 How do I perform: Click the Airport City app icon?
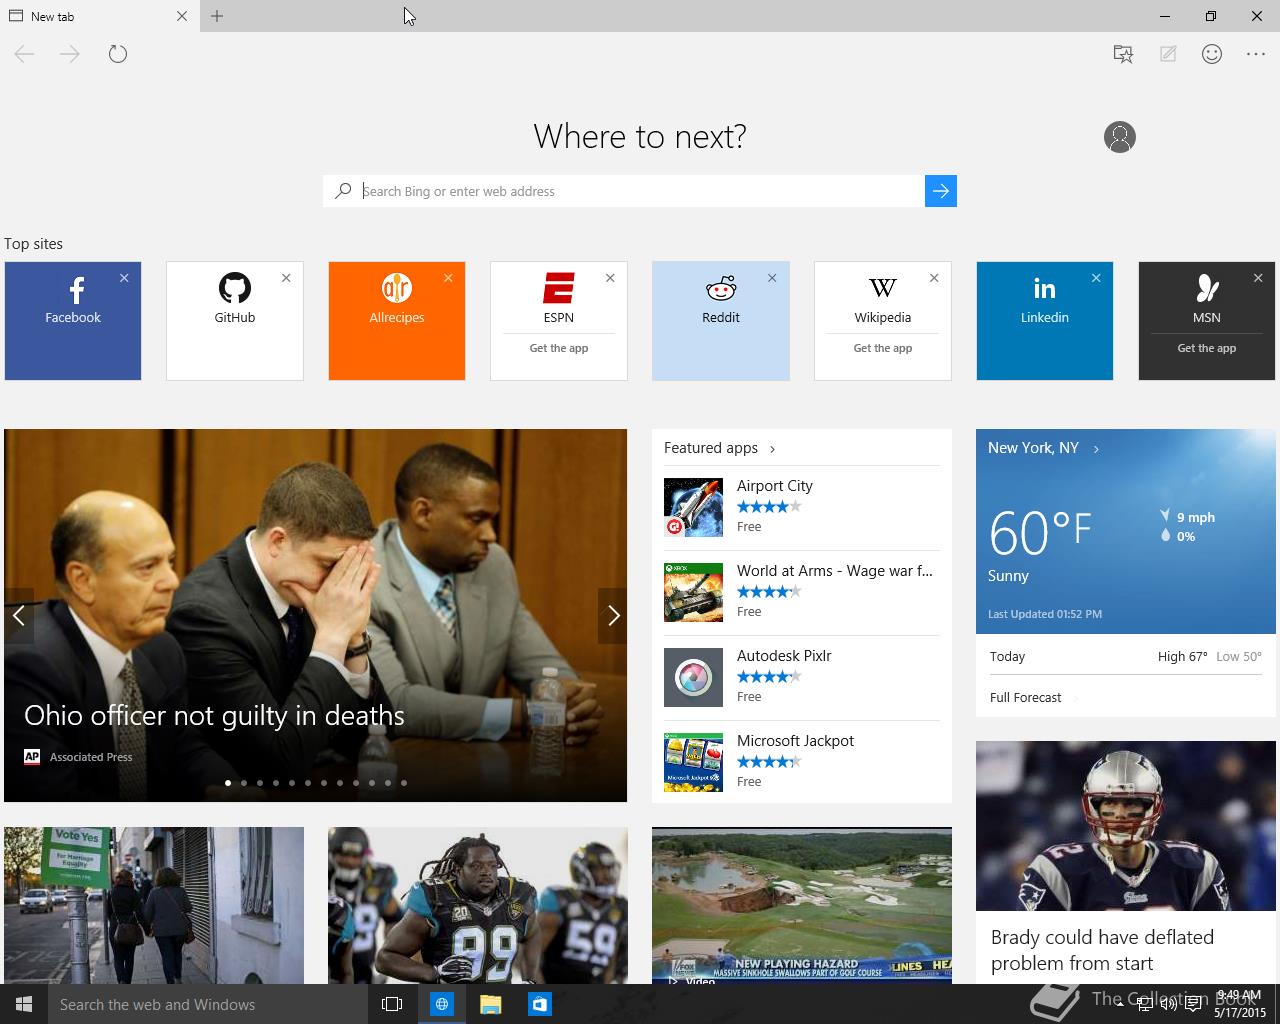tap(693, 507)
